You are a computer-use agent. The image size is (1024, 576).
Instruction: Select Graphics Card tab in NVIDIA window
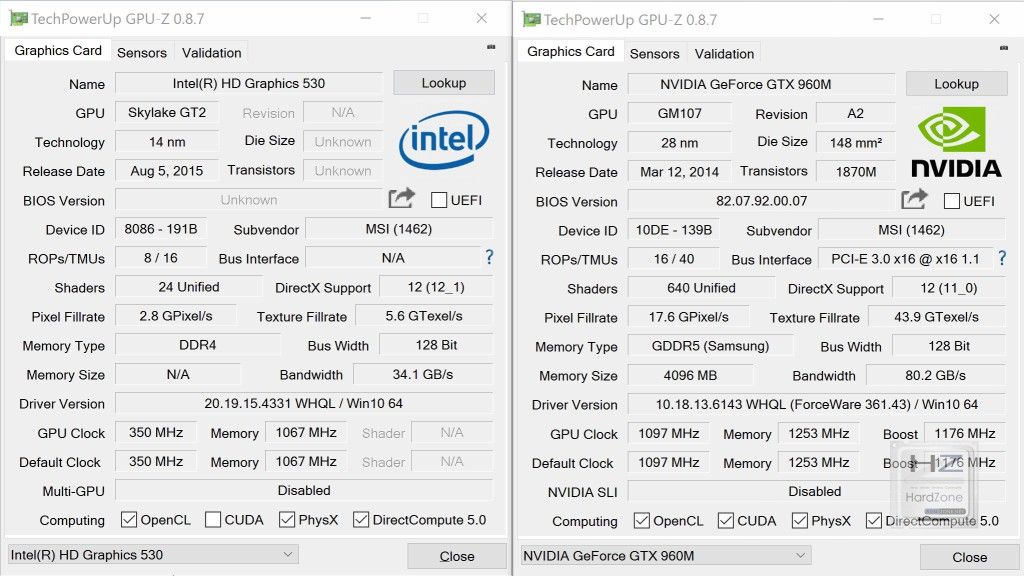[x=571, y=52]
